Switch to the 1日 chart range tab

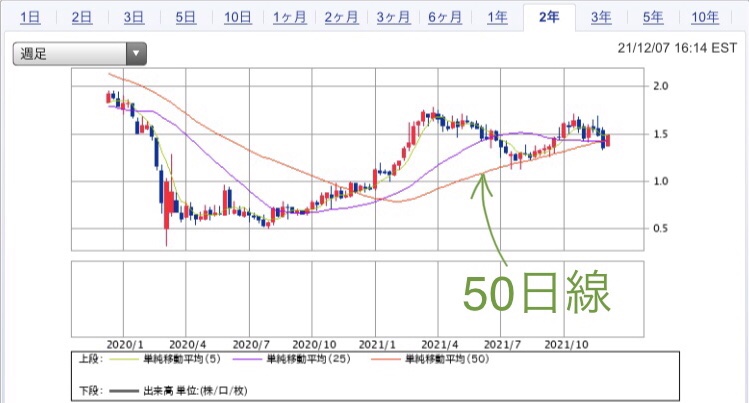(30, 18)
